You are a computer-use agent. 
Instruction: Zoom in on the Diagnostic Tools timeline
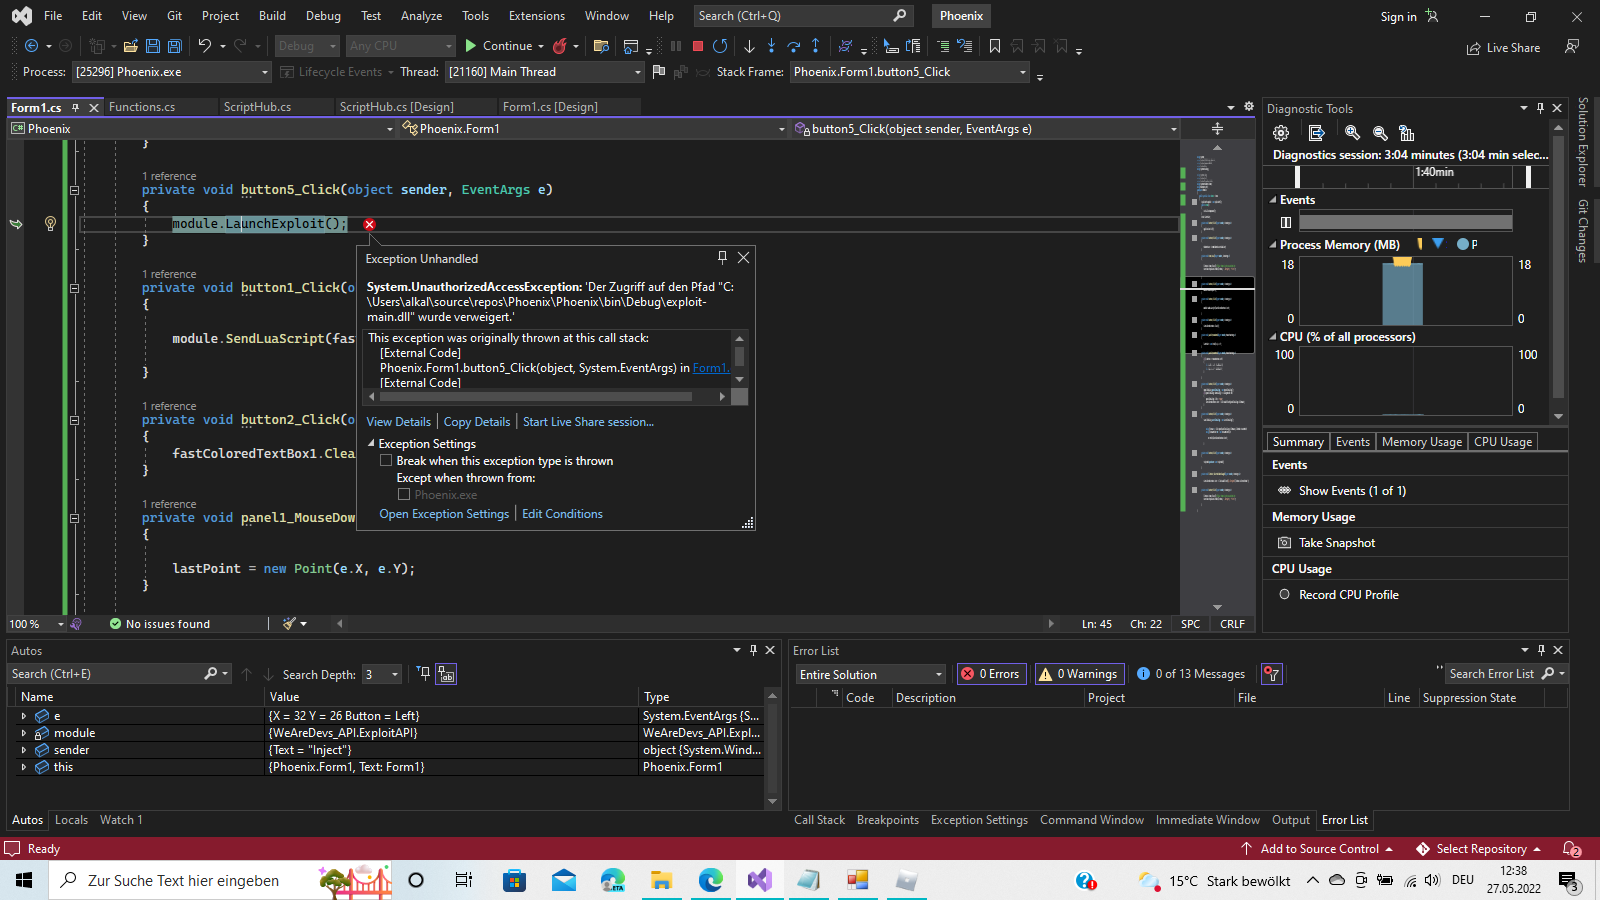click(x=1352, y=133)
